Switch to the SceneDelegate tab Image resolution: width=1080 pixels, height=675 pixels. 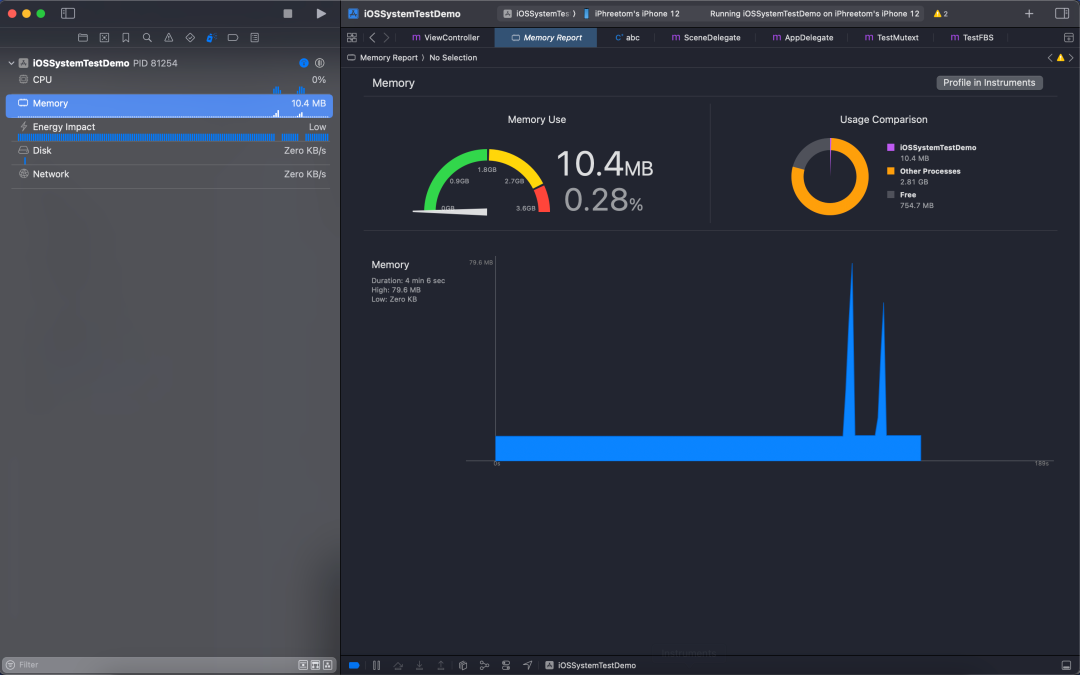coord(706,38)
